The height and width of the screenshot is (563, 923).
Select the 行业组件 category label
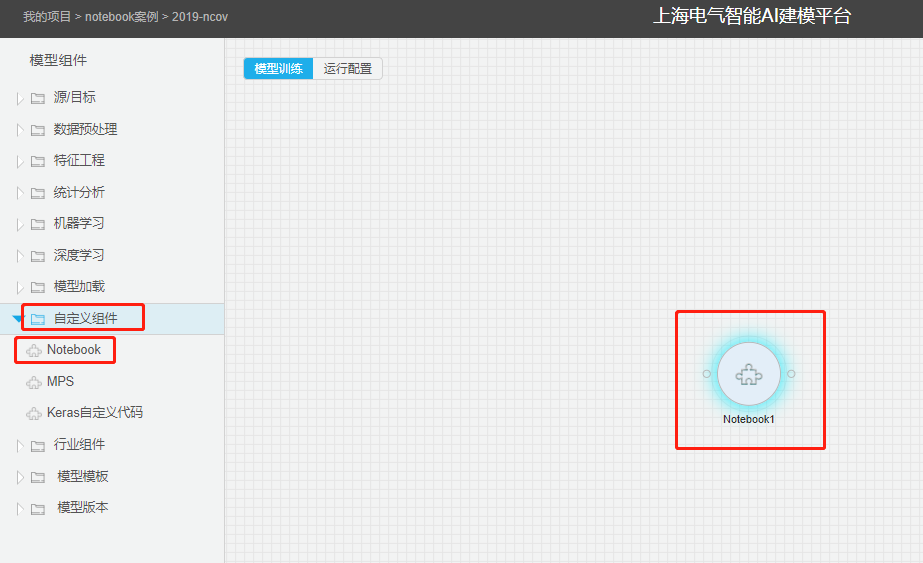(79, 444)
